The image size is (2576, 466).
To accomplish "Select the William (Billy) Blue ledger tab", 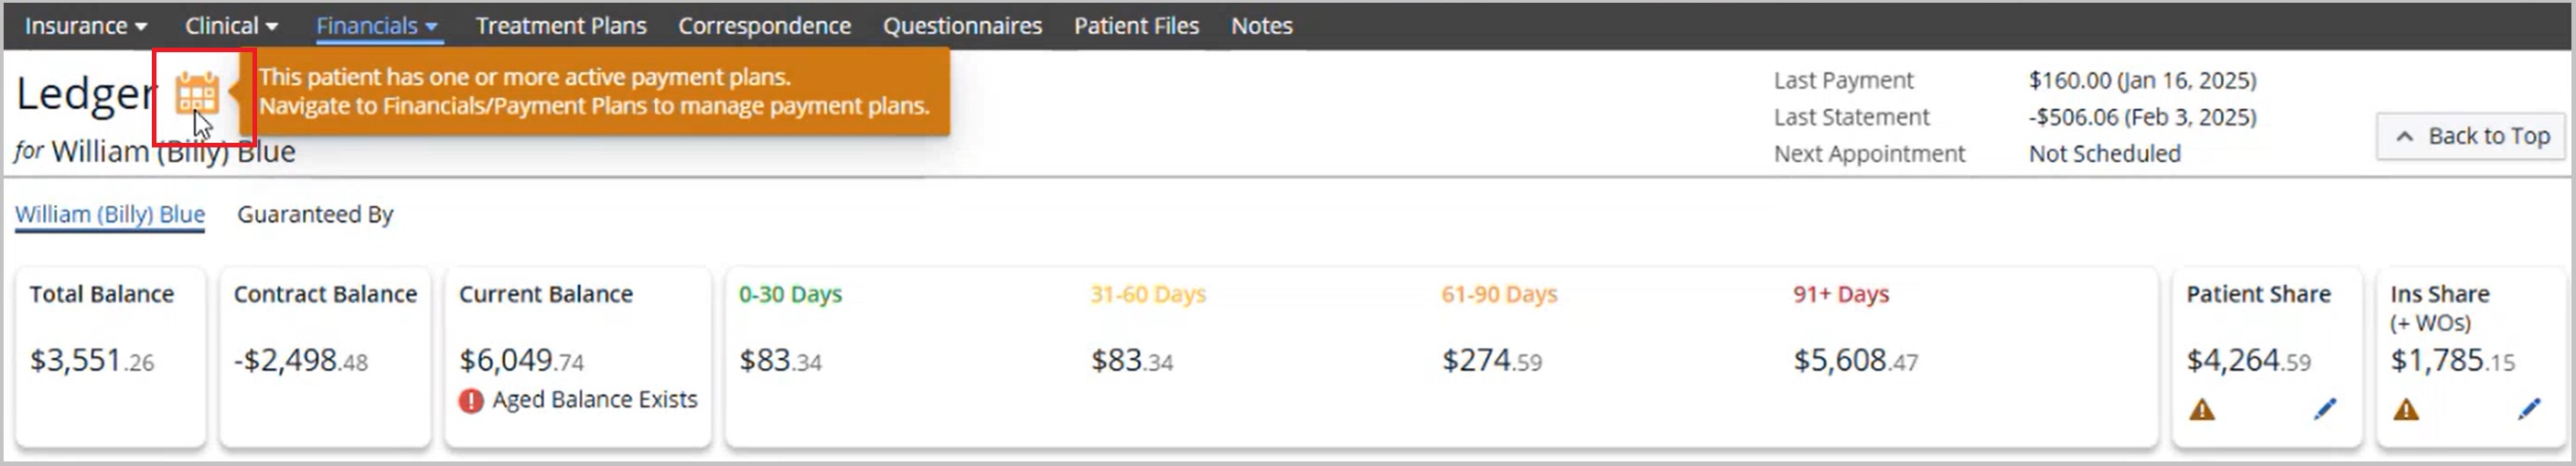I will coord(110,215).
